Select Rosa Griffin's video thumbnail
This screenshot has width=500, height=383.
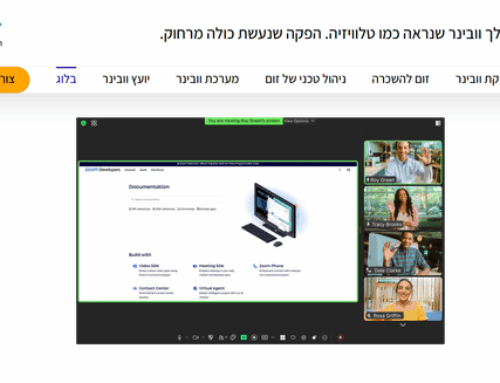click(x=403, y=299)
